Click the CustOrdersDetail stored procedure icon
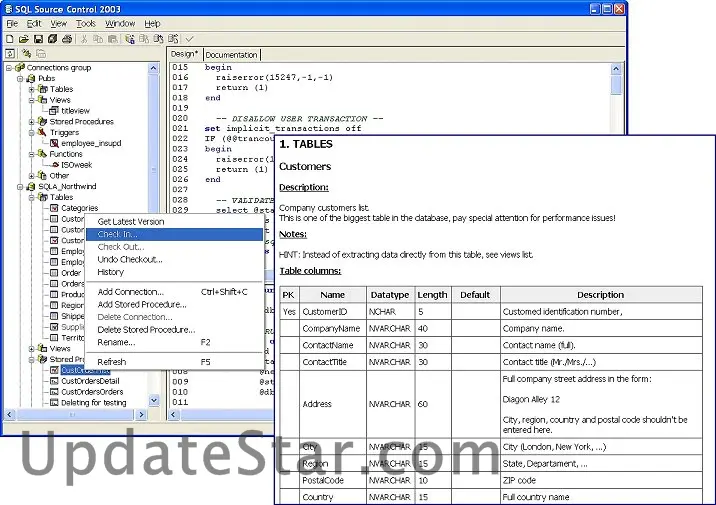 click(54, 381)
